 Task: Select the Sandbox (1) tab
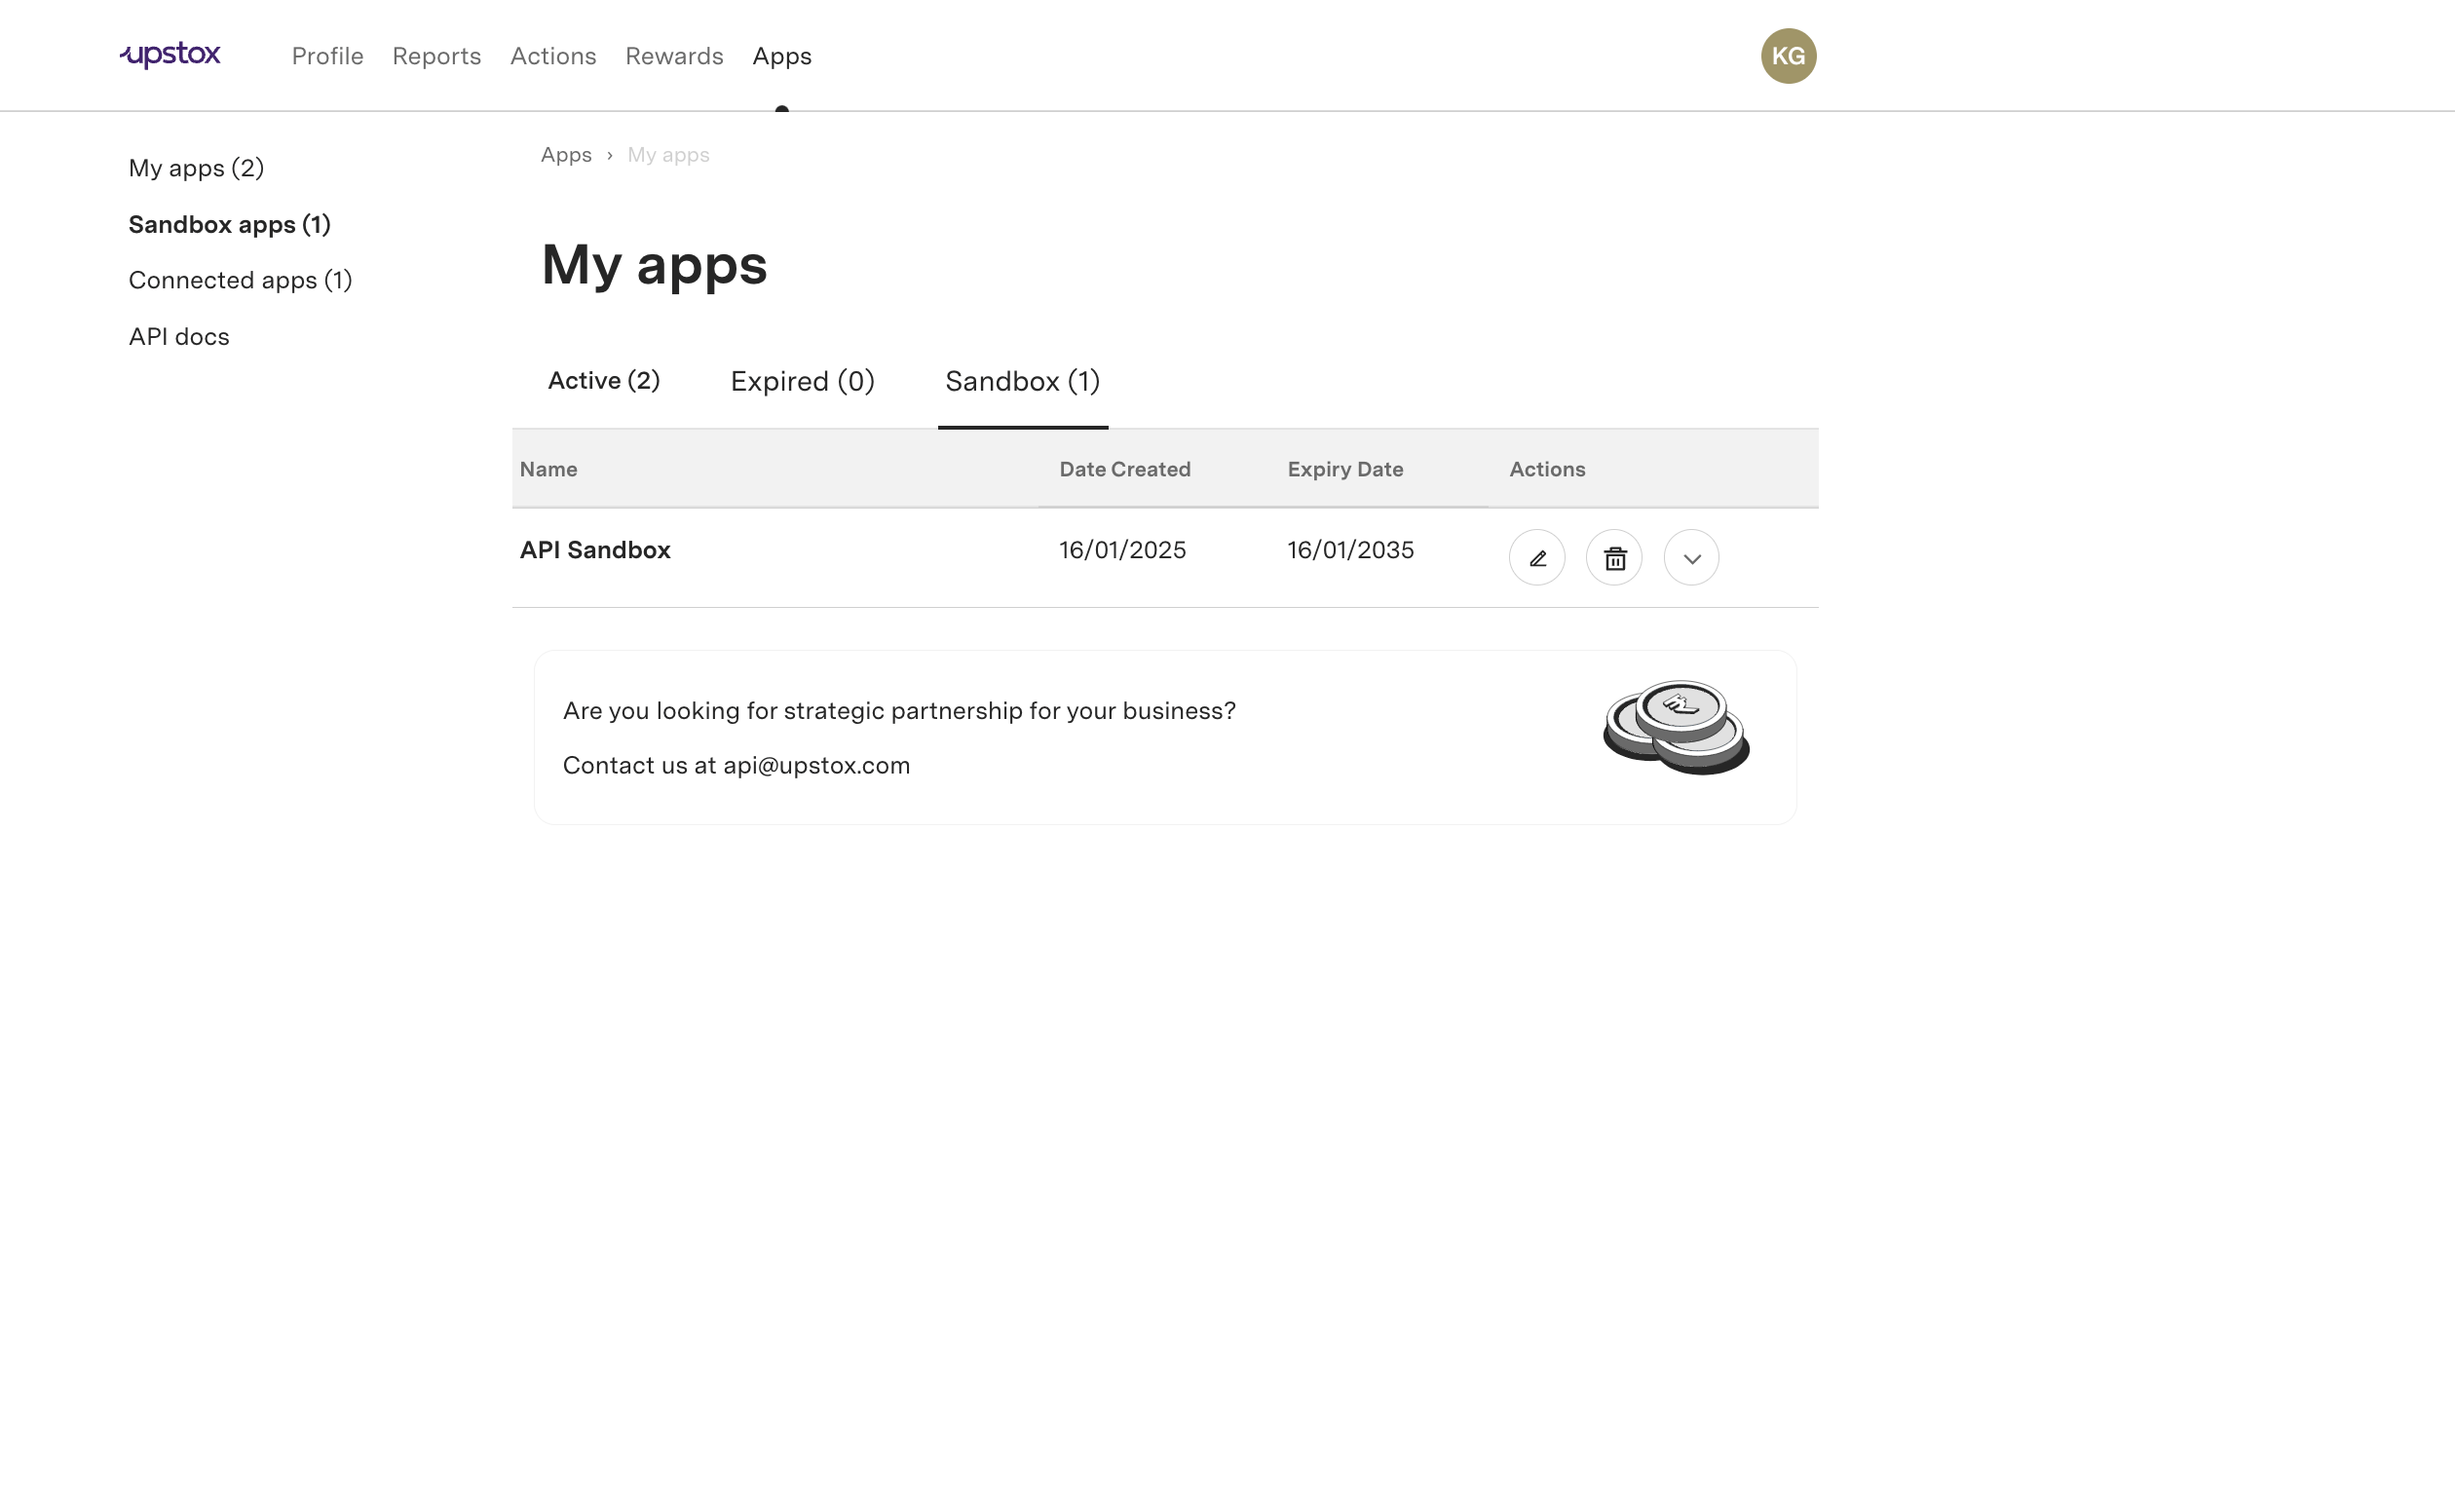pos(1022,381)
